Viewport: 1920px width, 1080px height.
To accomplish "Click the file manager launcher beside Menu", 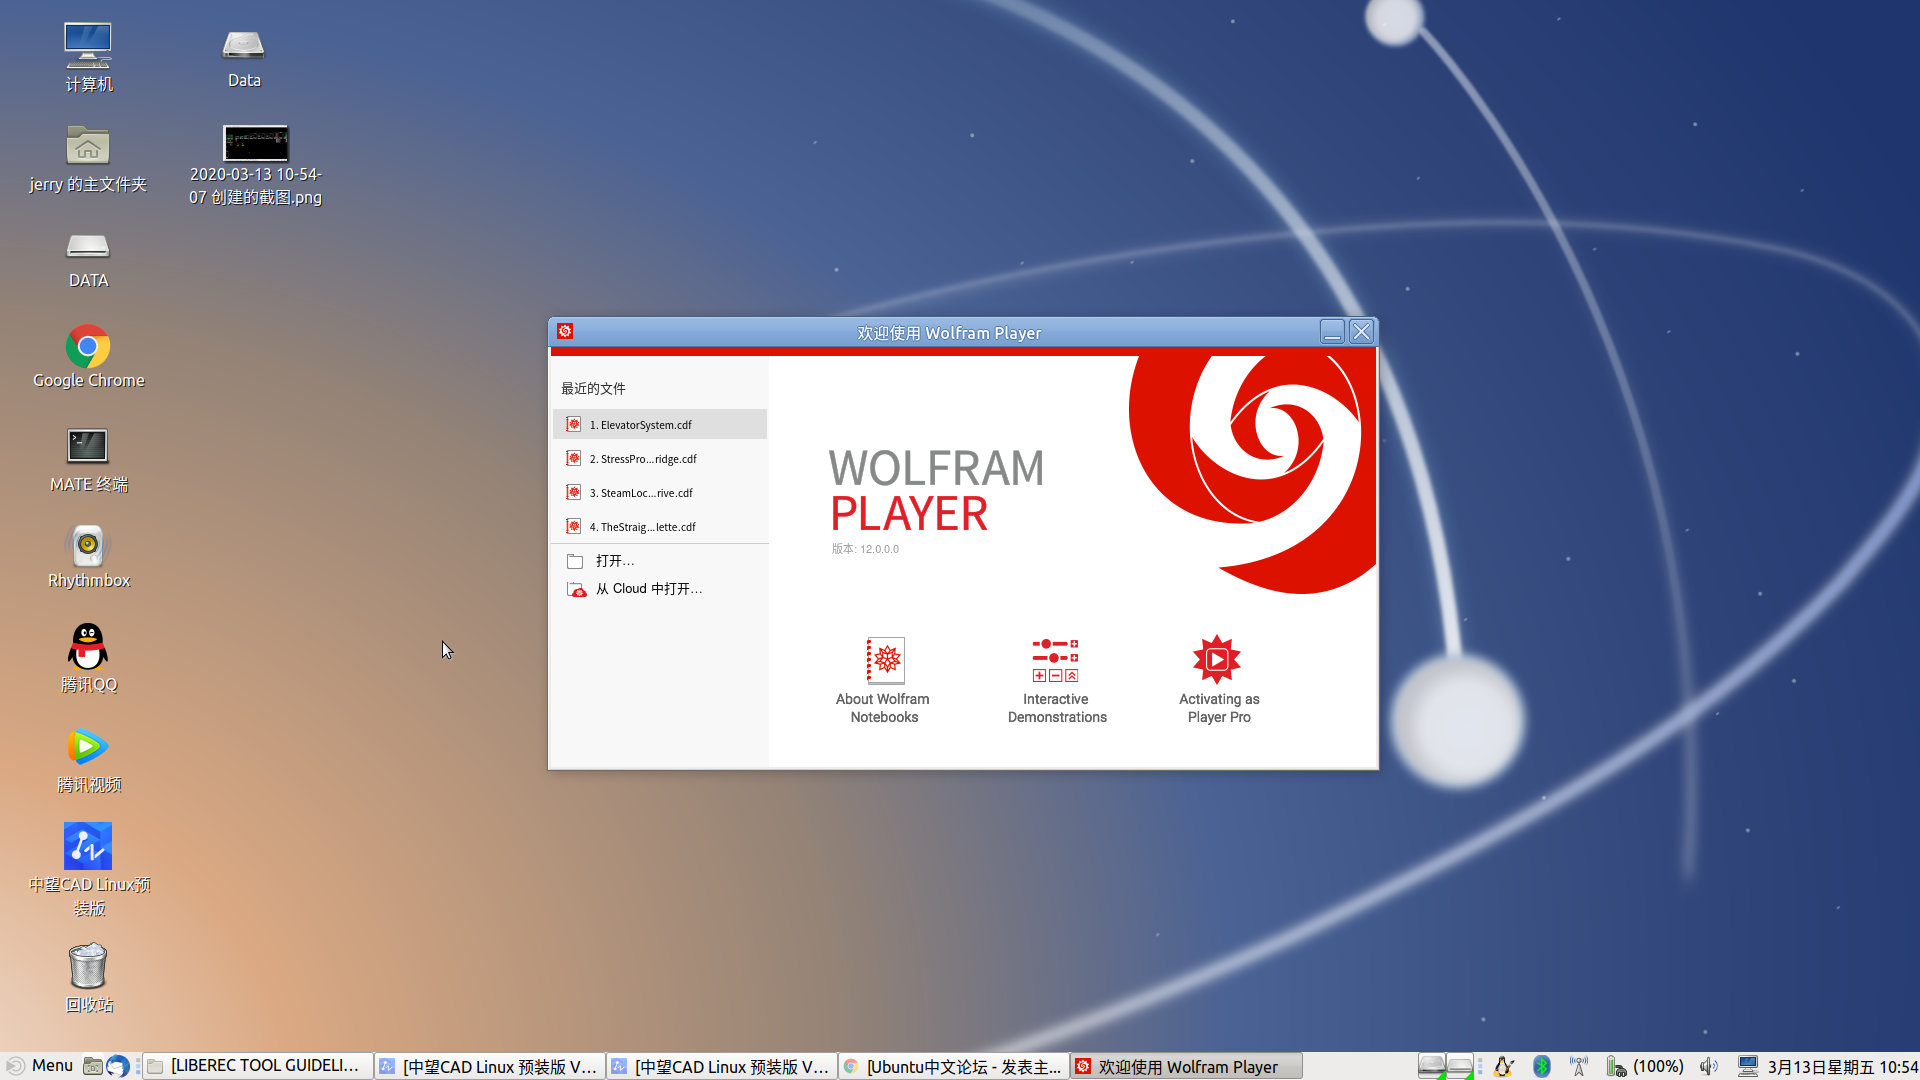I will (x=93, y=1066).
